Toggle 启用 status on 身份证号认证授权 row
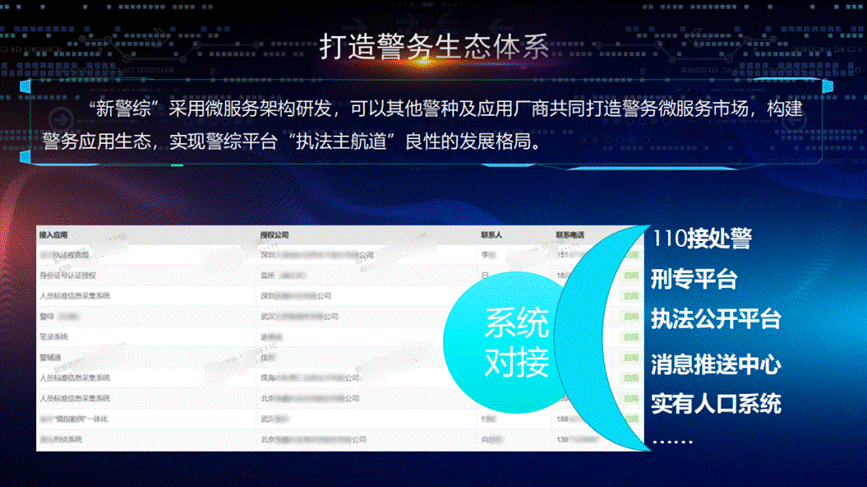The width and height of the screenshot is (867, 487). pyautogui.click(x=630, y=275)
